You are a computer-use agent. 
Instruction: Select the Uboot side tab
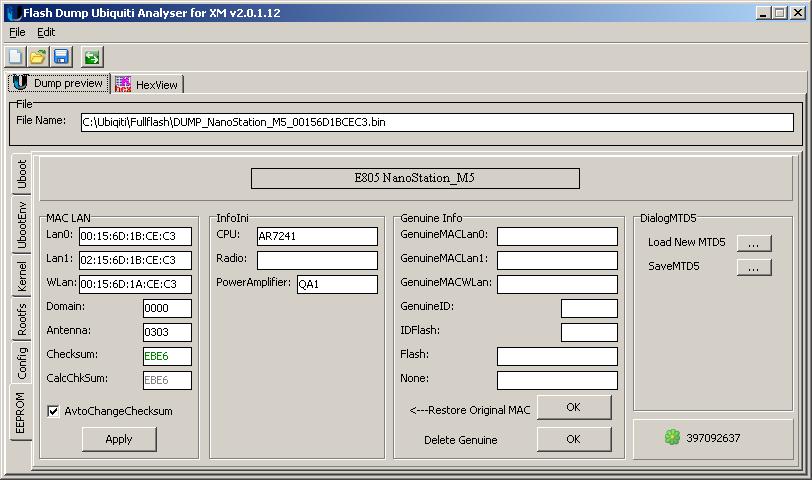[x=21, y=174]
